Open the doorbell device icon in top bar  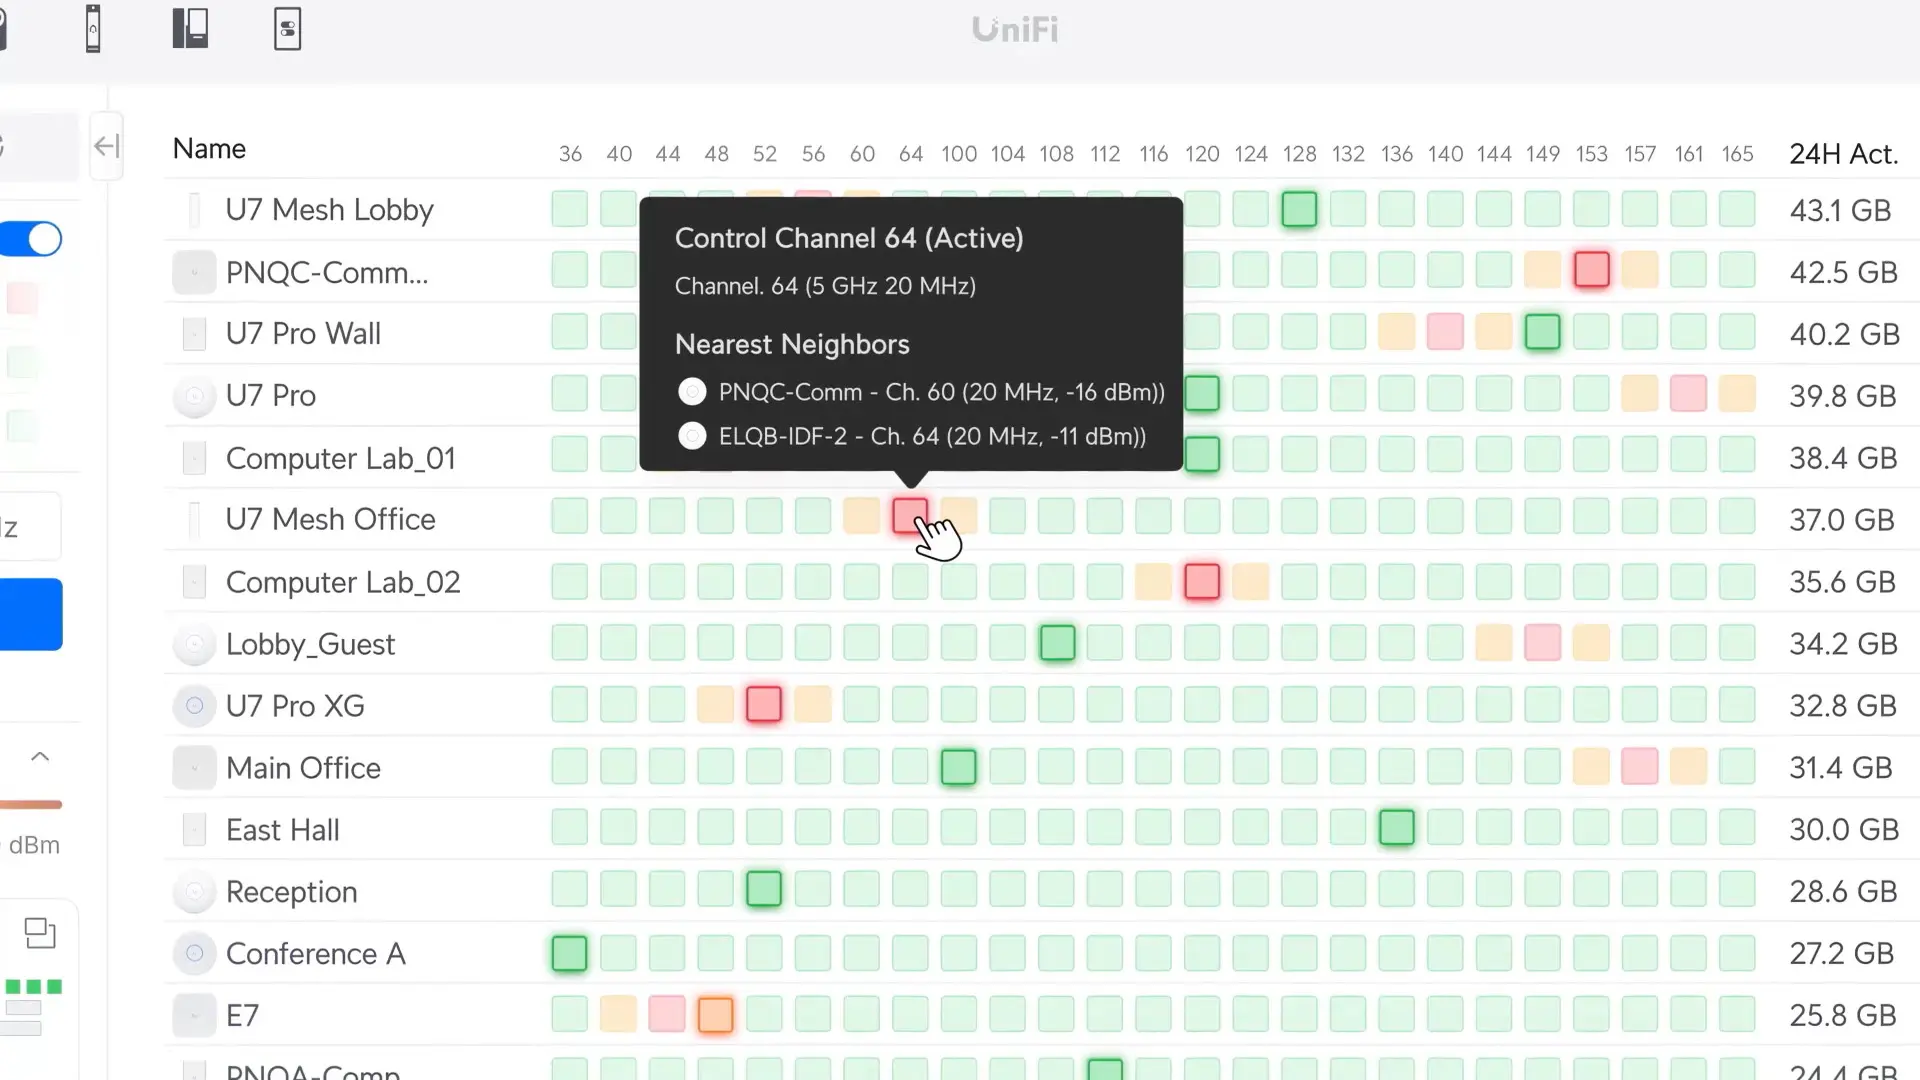(93, 28)
